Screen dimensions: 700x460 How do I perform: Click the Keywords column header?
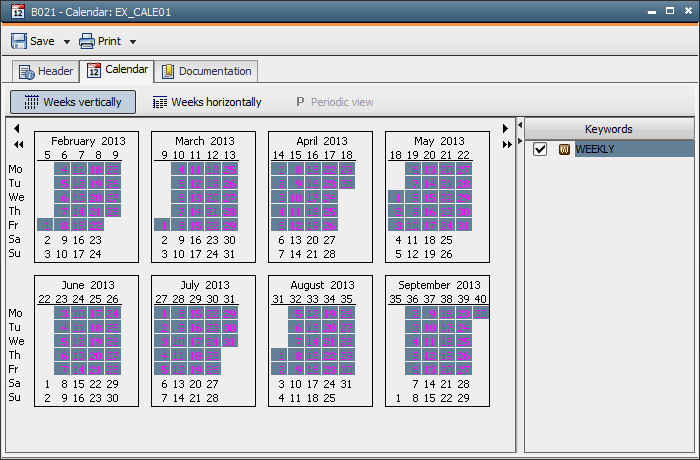pos(608,129)
